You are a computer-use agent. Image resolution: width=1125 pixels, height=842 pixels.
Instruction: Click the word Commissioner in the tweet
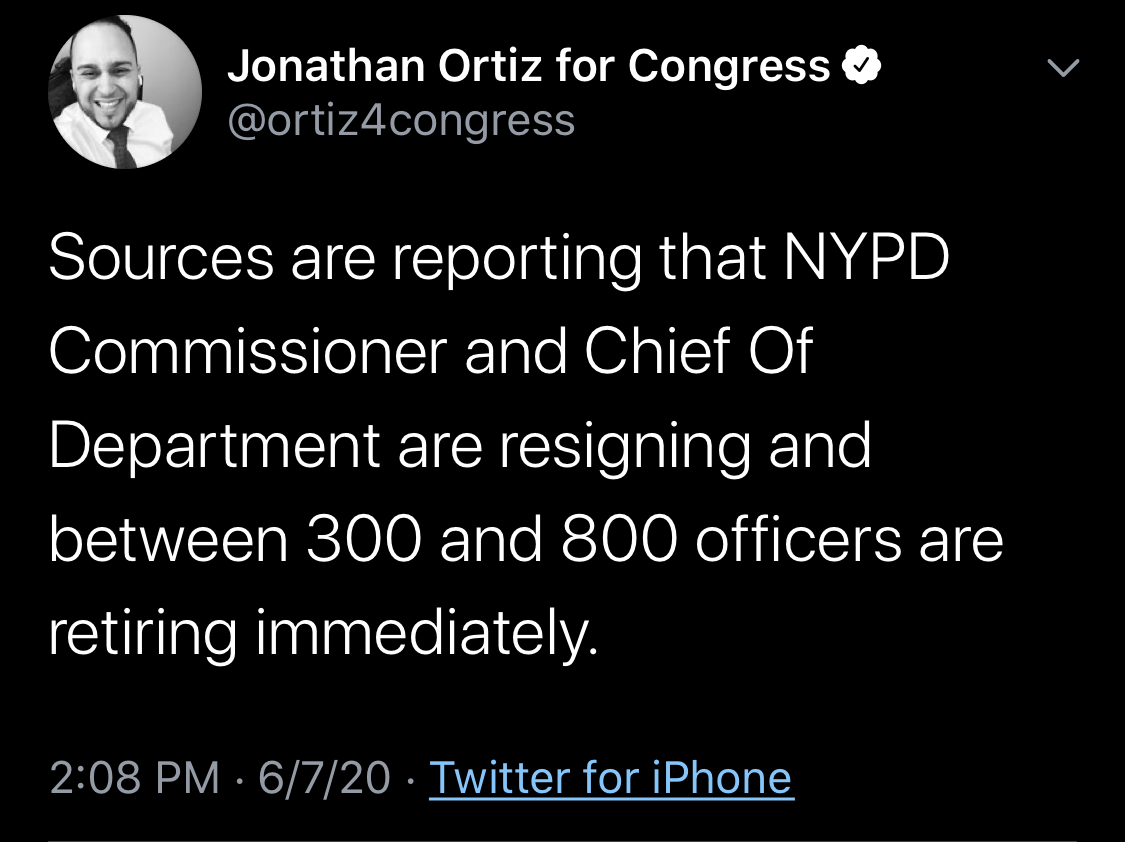pos(248,351)
